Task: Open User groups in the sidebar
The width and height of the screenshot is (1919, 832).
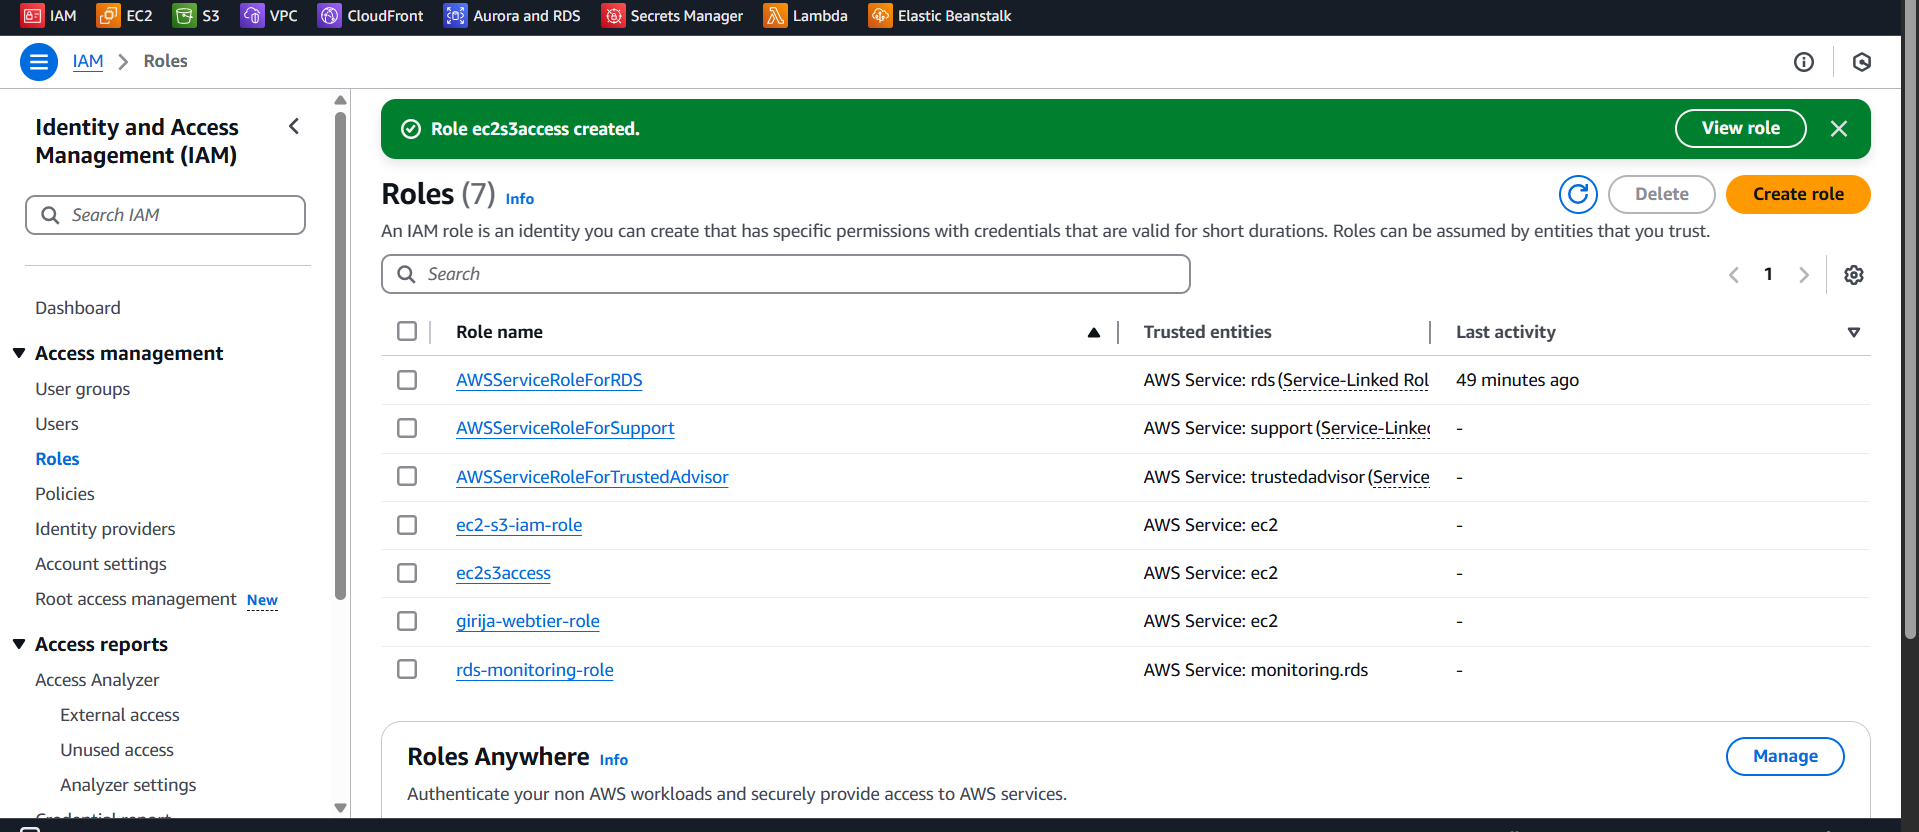Action: (83, 389)
